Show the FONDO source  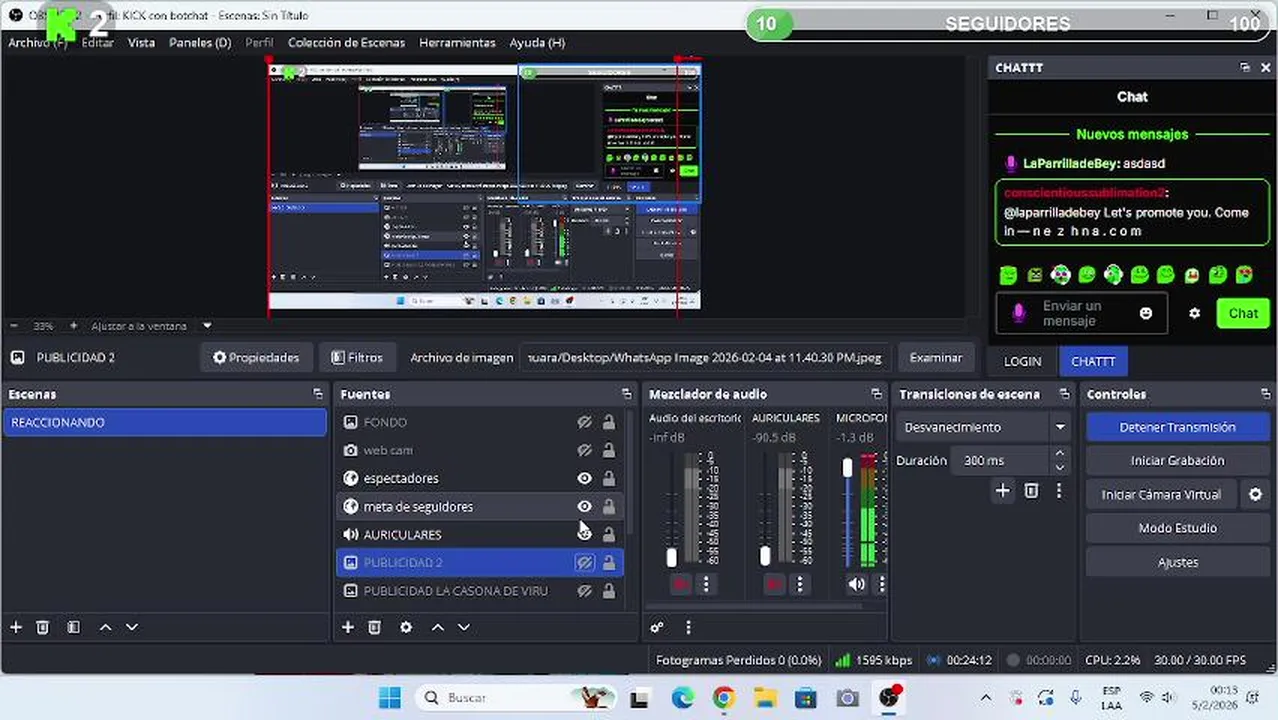click(585, 422)
